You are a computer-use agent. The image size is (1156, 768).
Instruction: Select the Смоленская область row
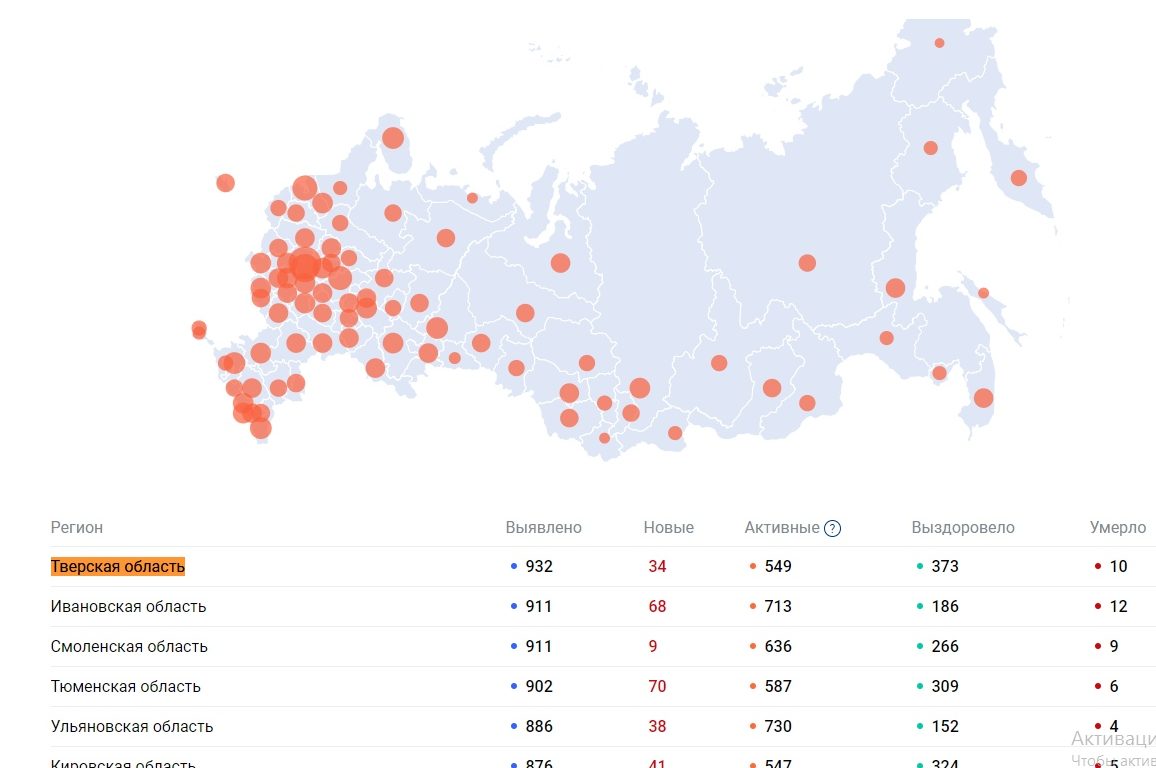129,646
